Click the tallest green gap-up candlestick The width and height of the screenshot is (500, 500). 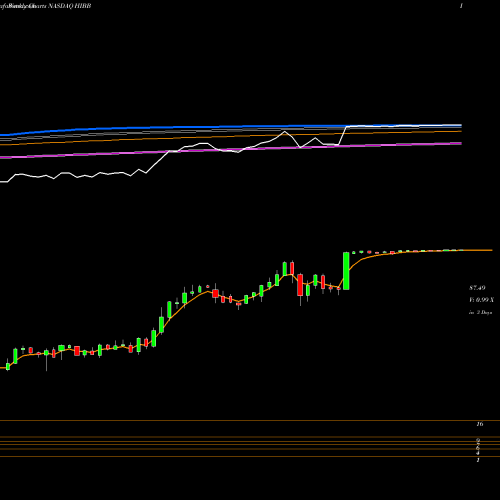coord(346,271)
